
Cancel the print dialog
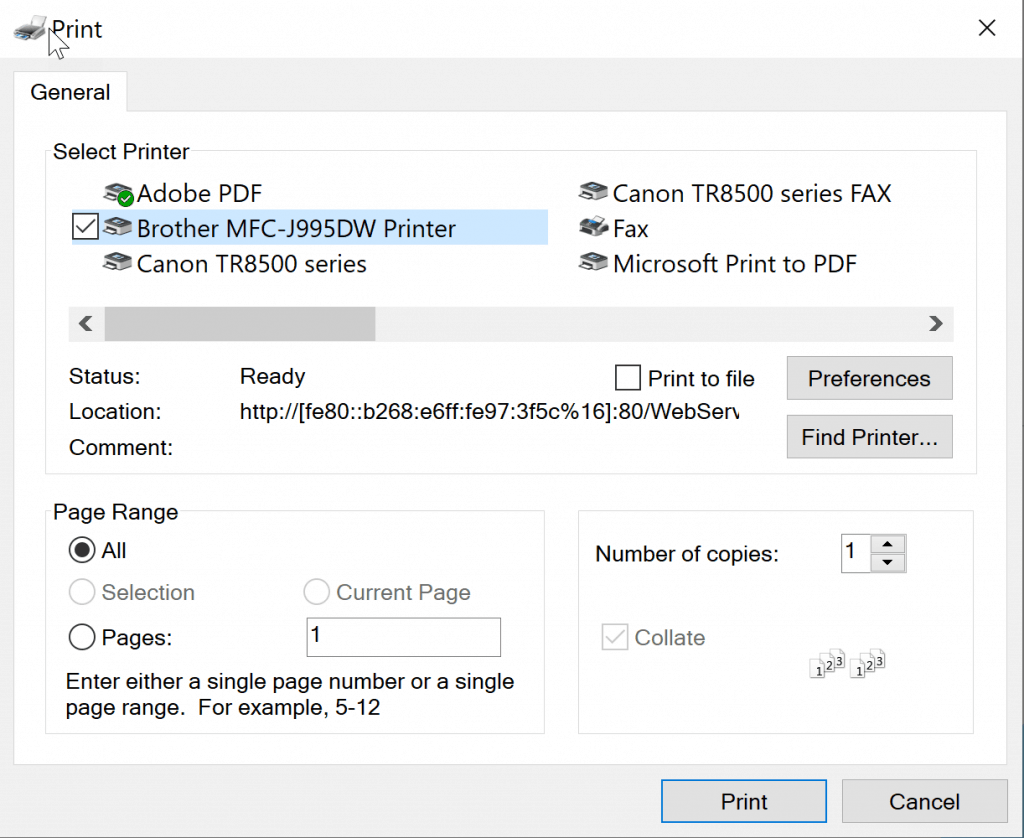[924, 801]
